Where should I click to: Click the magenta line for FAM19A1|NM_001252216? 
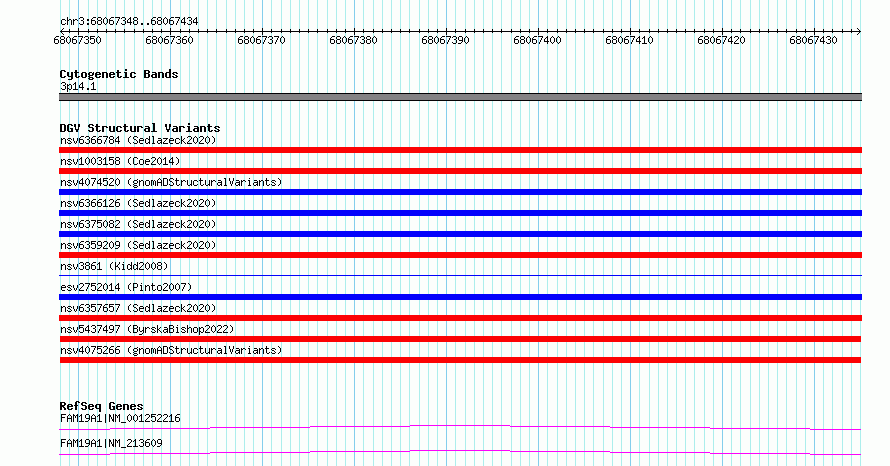[x=460, y=427]
